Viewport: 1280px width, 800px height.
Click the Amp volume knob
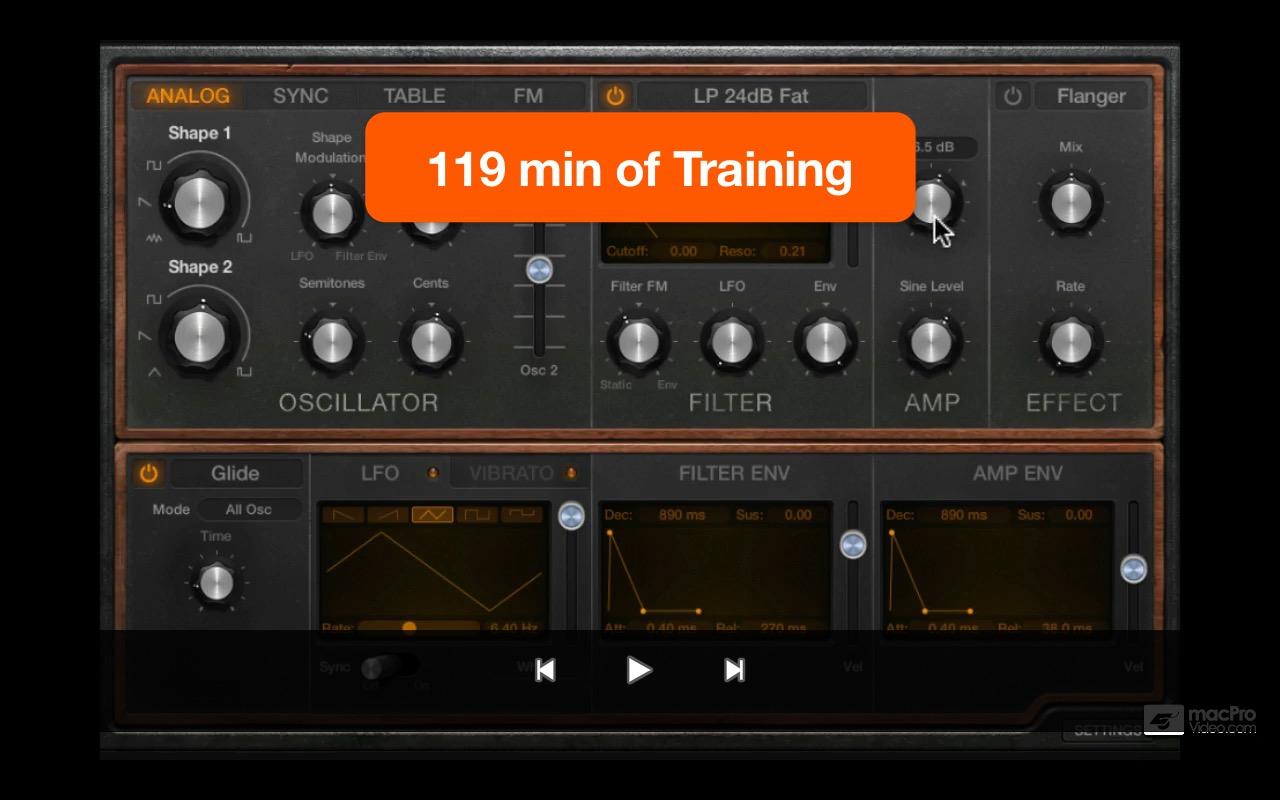click(x=931, y=203)
